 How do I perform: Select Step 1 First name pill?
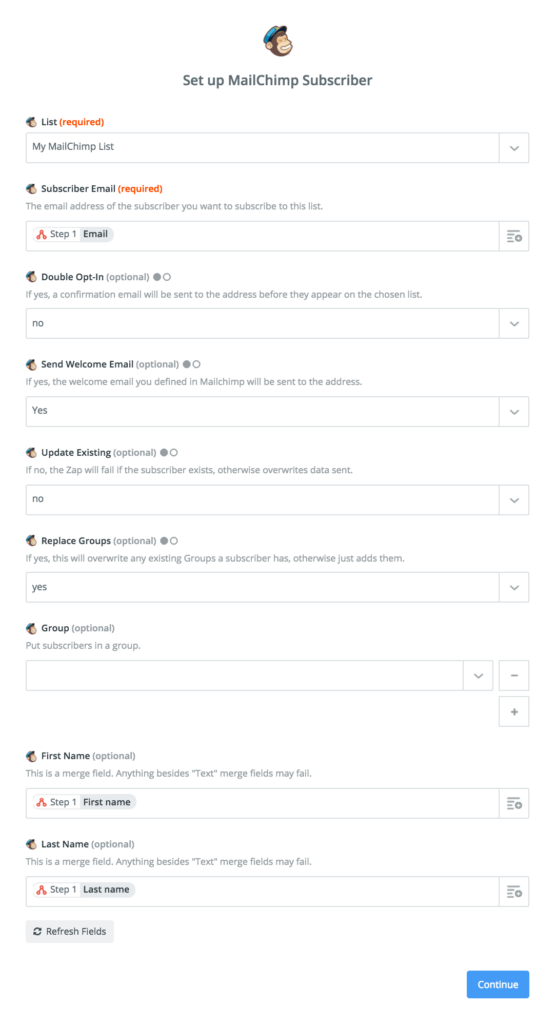pyautogui.click(x=84, y=802)
